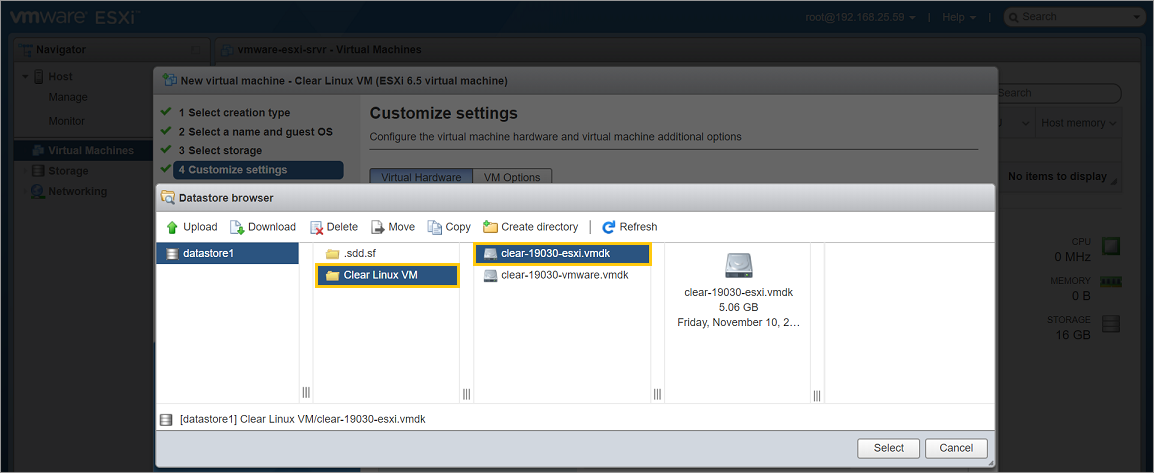Open the .sdd.sf folder
This screenshot has height=473, width=1154.
click(x=359, y=254)
